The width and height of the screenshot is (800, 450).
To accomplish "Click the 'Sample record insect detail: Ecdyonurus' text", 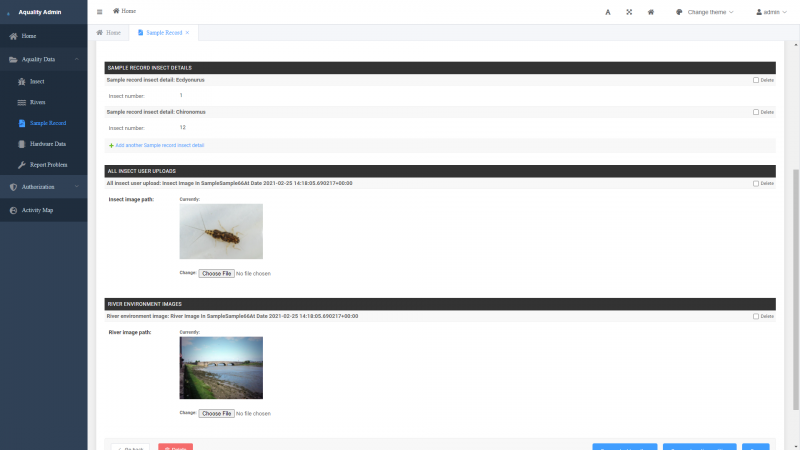I will (x=156, y=80).
